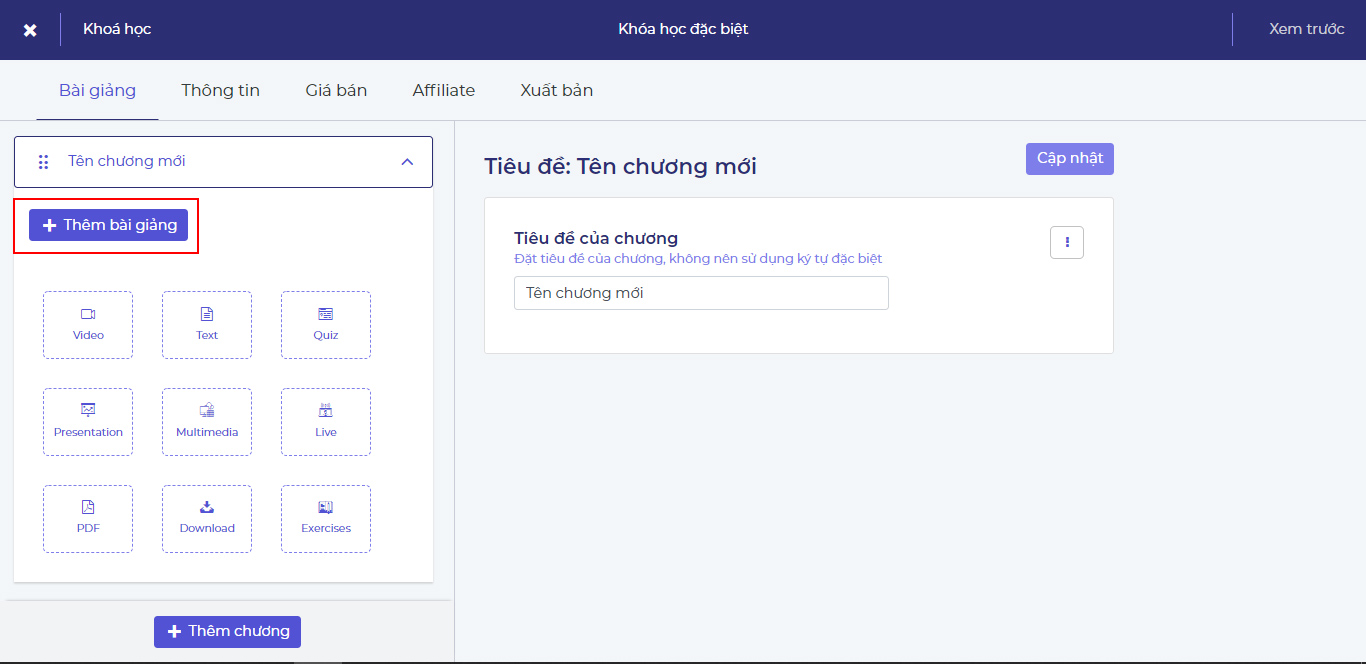
Task: Open the Giá bán tab
Action: pyautogui.click(x=336, y=90)
